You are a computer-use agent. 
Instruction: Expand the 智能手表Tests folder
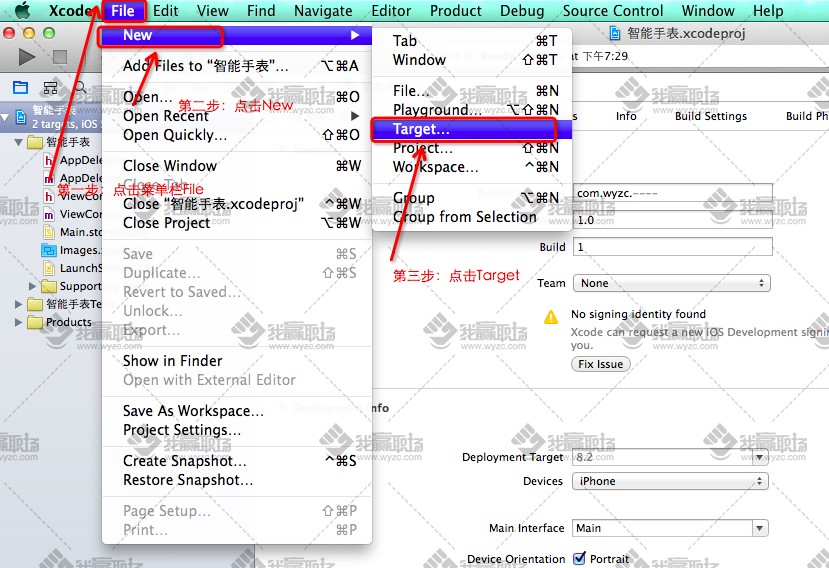pyautogui.click(x=19, y=304)
